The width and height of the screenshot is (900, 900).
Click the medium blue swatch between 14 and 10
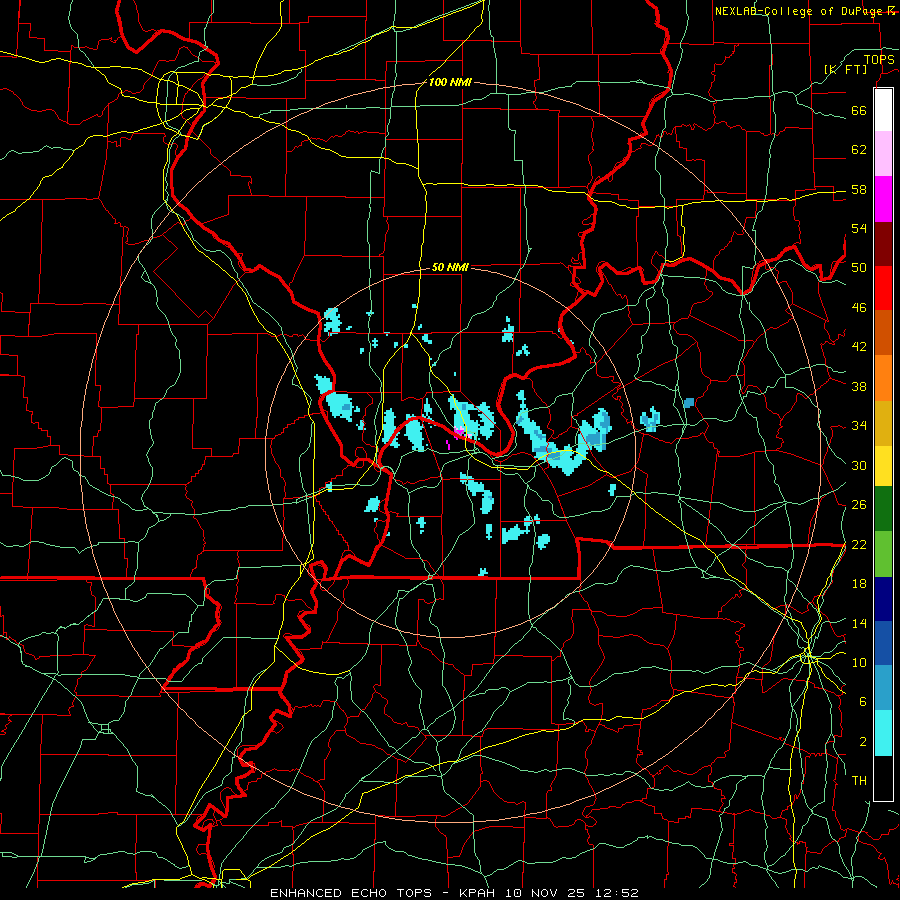coord(883,643)
